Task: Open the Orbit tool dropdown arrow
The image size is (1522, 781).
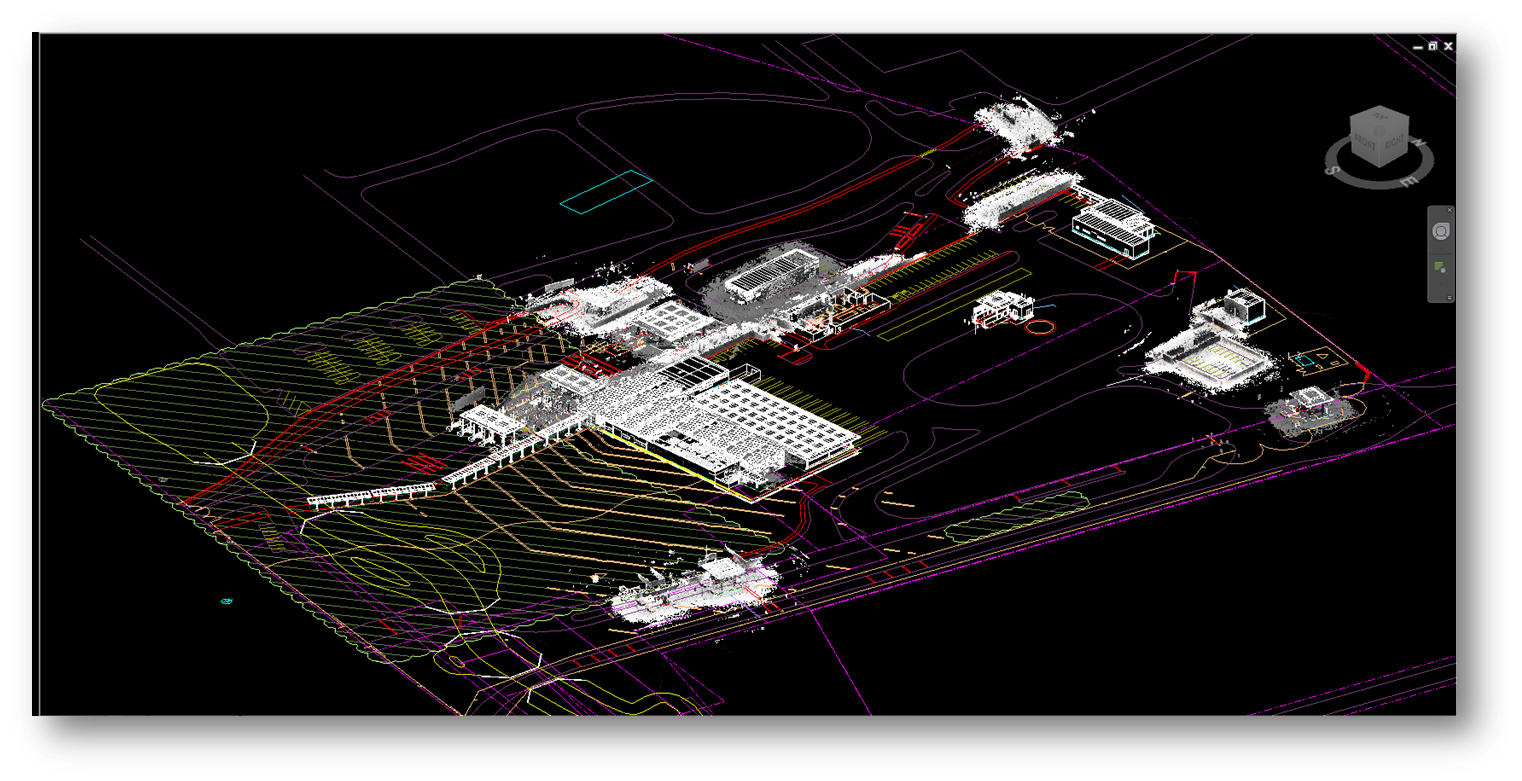Action: pos(1440,284)
